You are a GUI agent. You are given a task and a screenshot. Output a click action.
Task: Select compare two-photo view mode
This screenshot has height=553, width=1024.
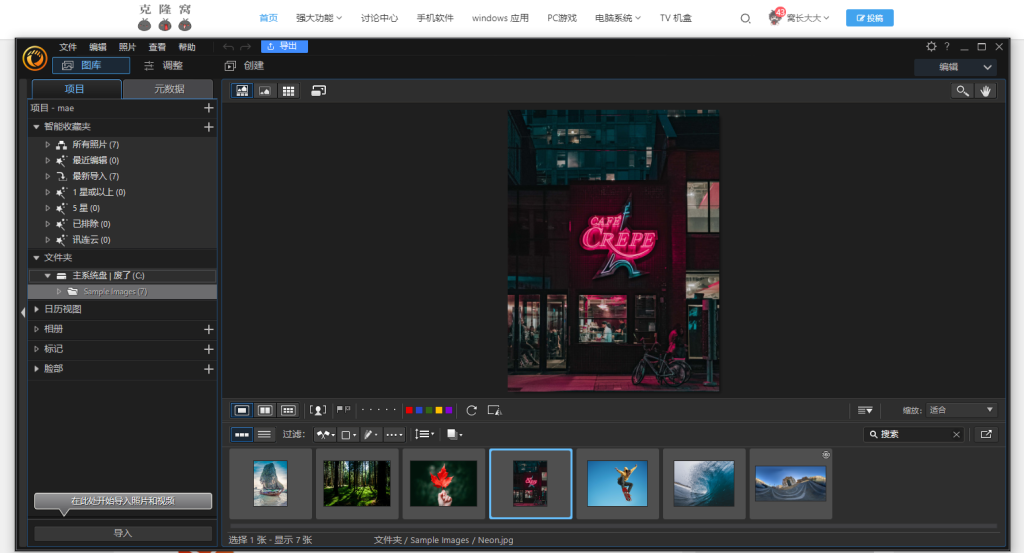(x=265, y=410)
